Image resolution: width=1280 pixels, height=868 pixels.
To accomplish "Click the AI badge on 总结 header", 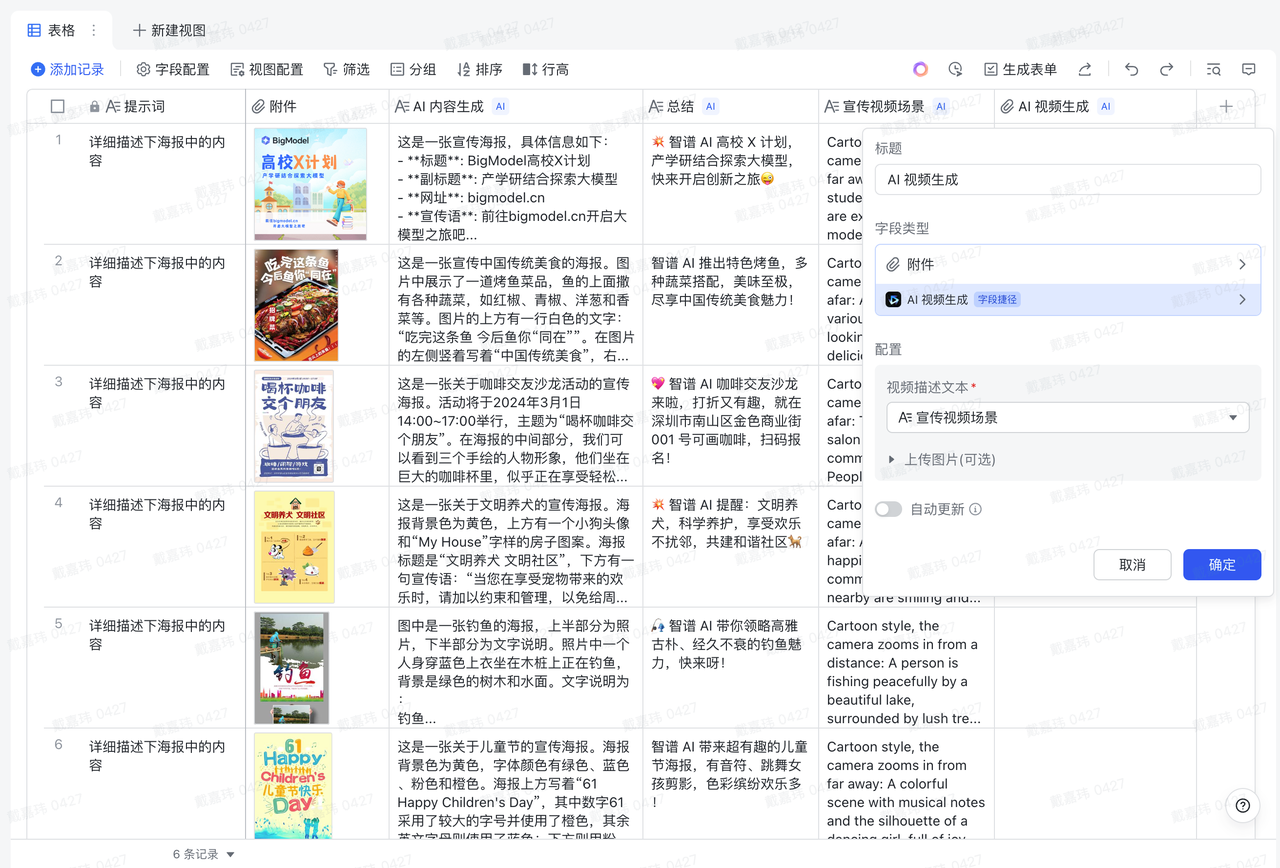I will pos(711,106).
